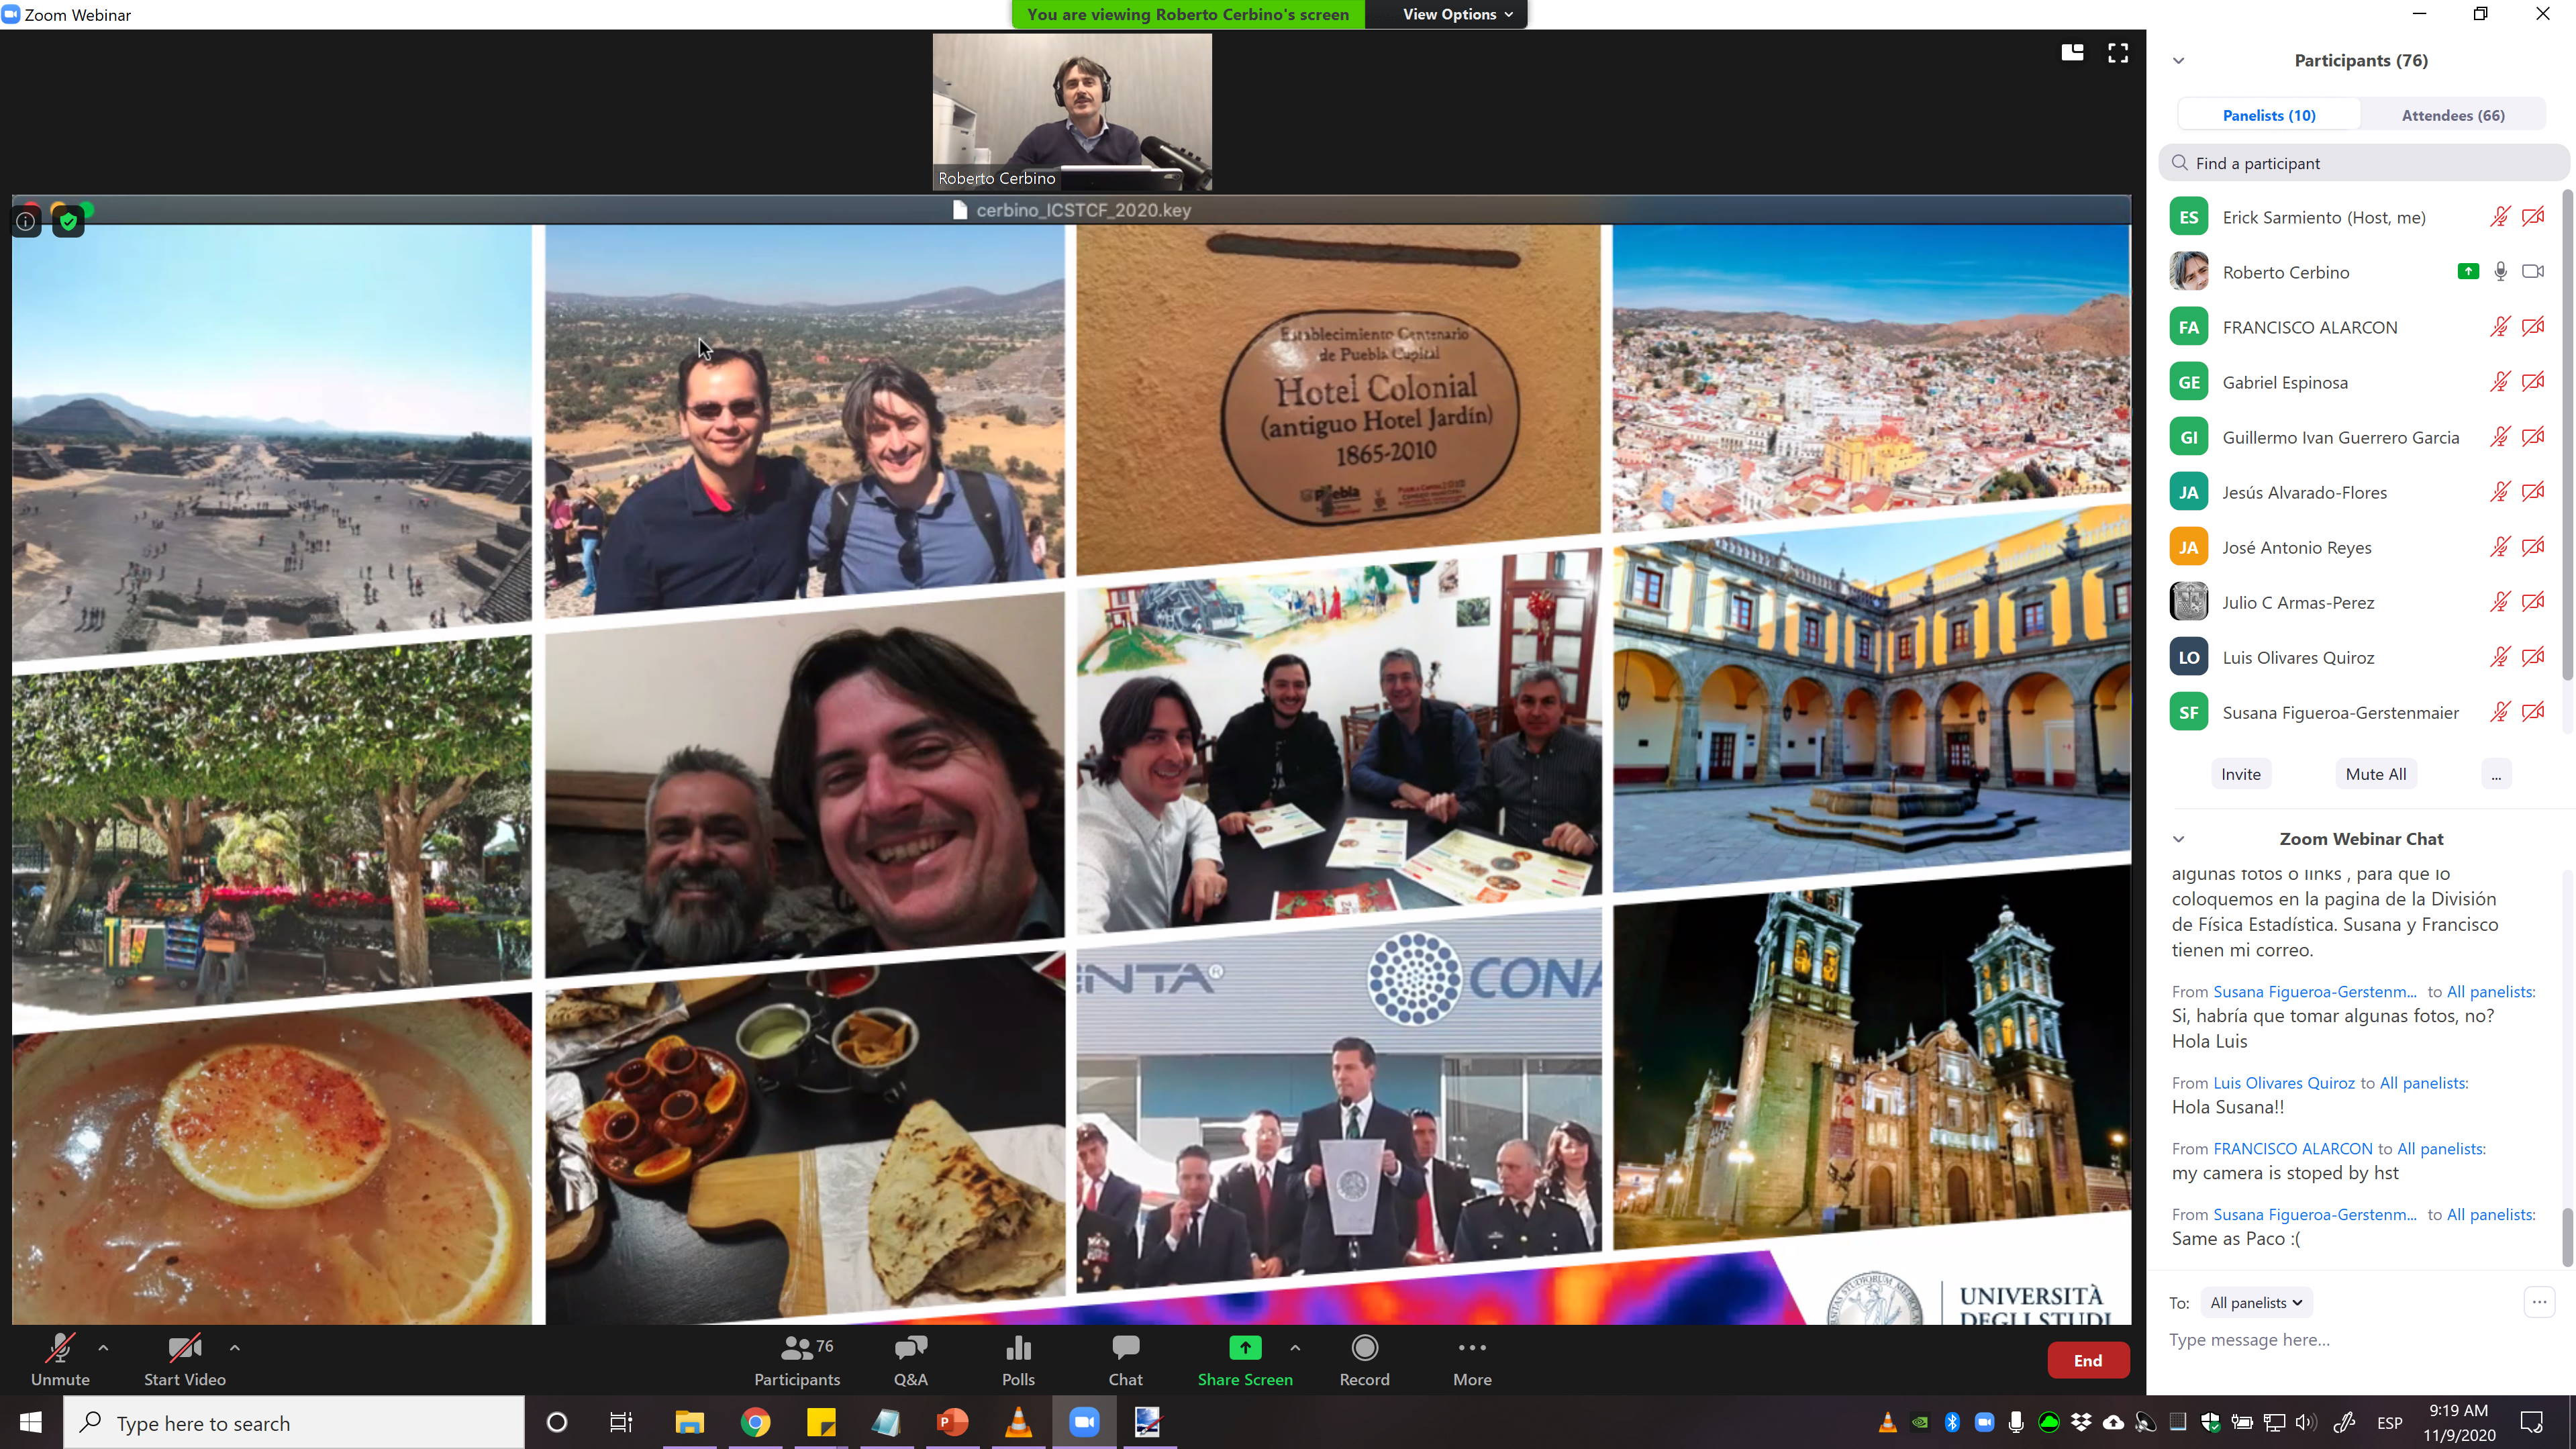Mute Roberto Cerbino's microphone icon
Screen dimensions: 2576x1449
(2500, 272)
